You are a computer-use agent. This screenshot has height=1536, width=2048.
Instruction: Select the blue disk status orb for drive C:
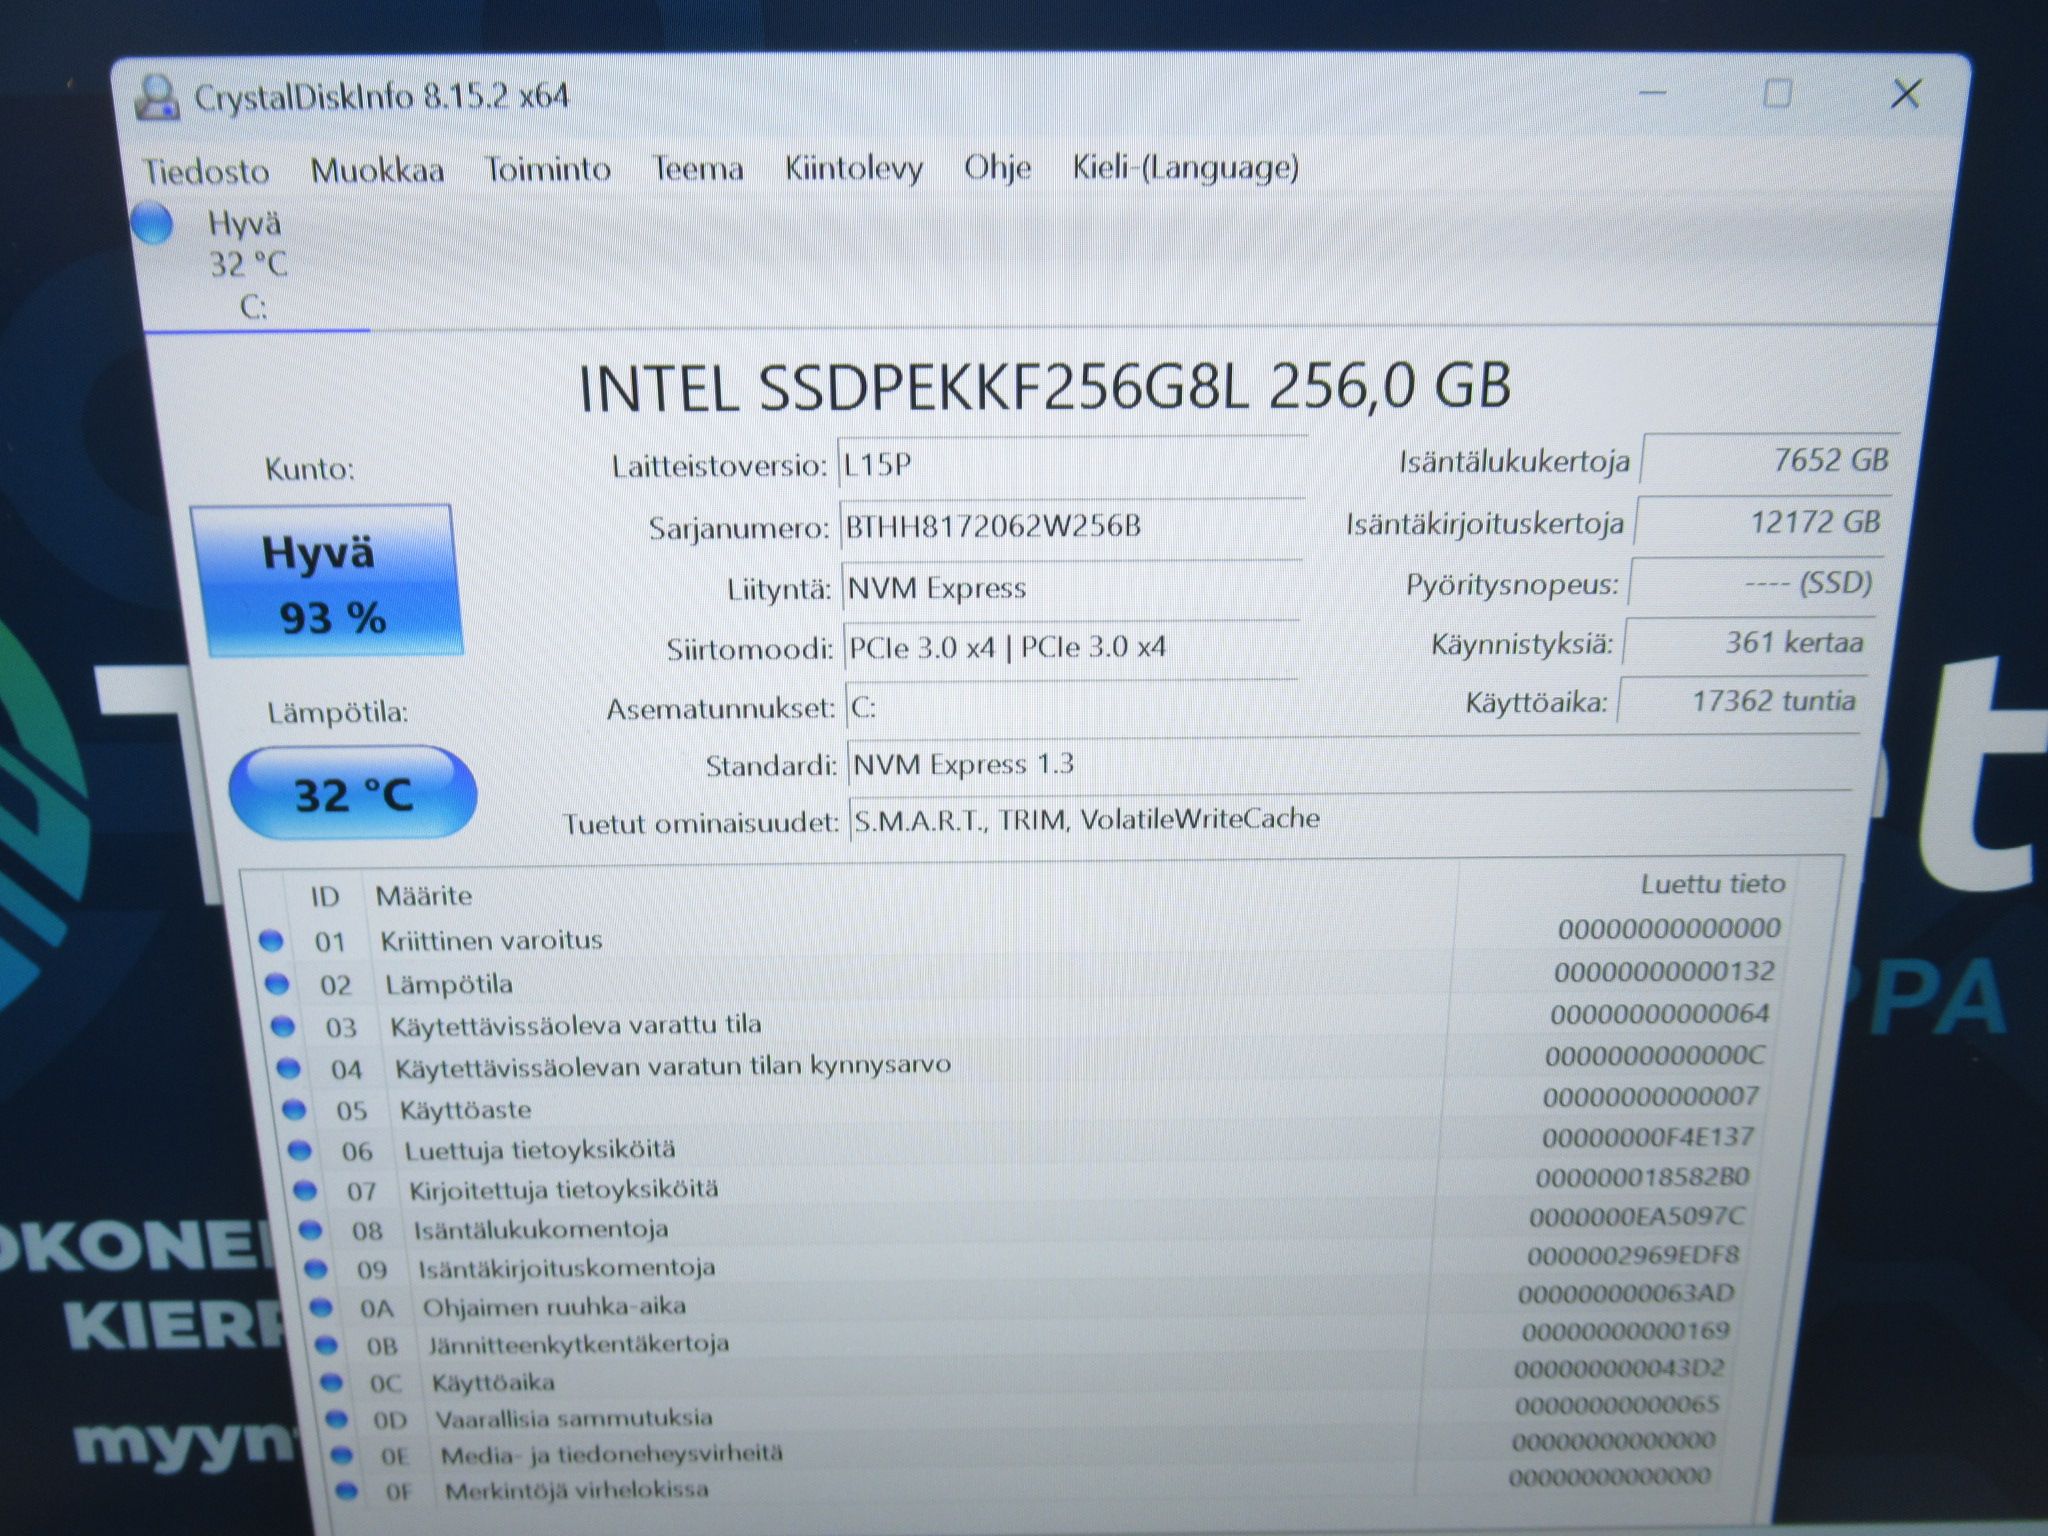pos(152,224)
